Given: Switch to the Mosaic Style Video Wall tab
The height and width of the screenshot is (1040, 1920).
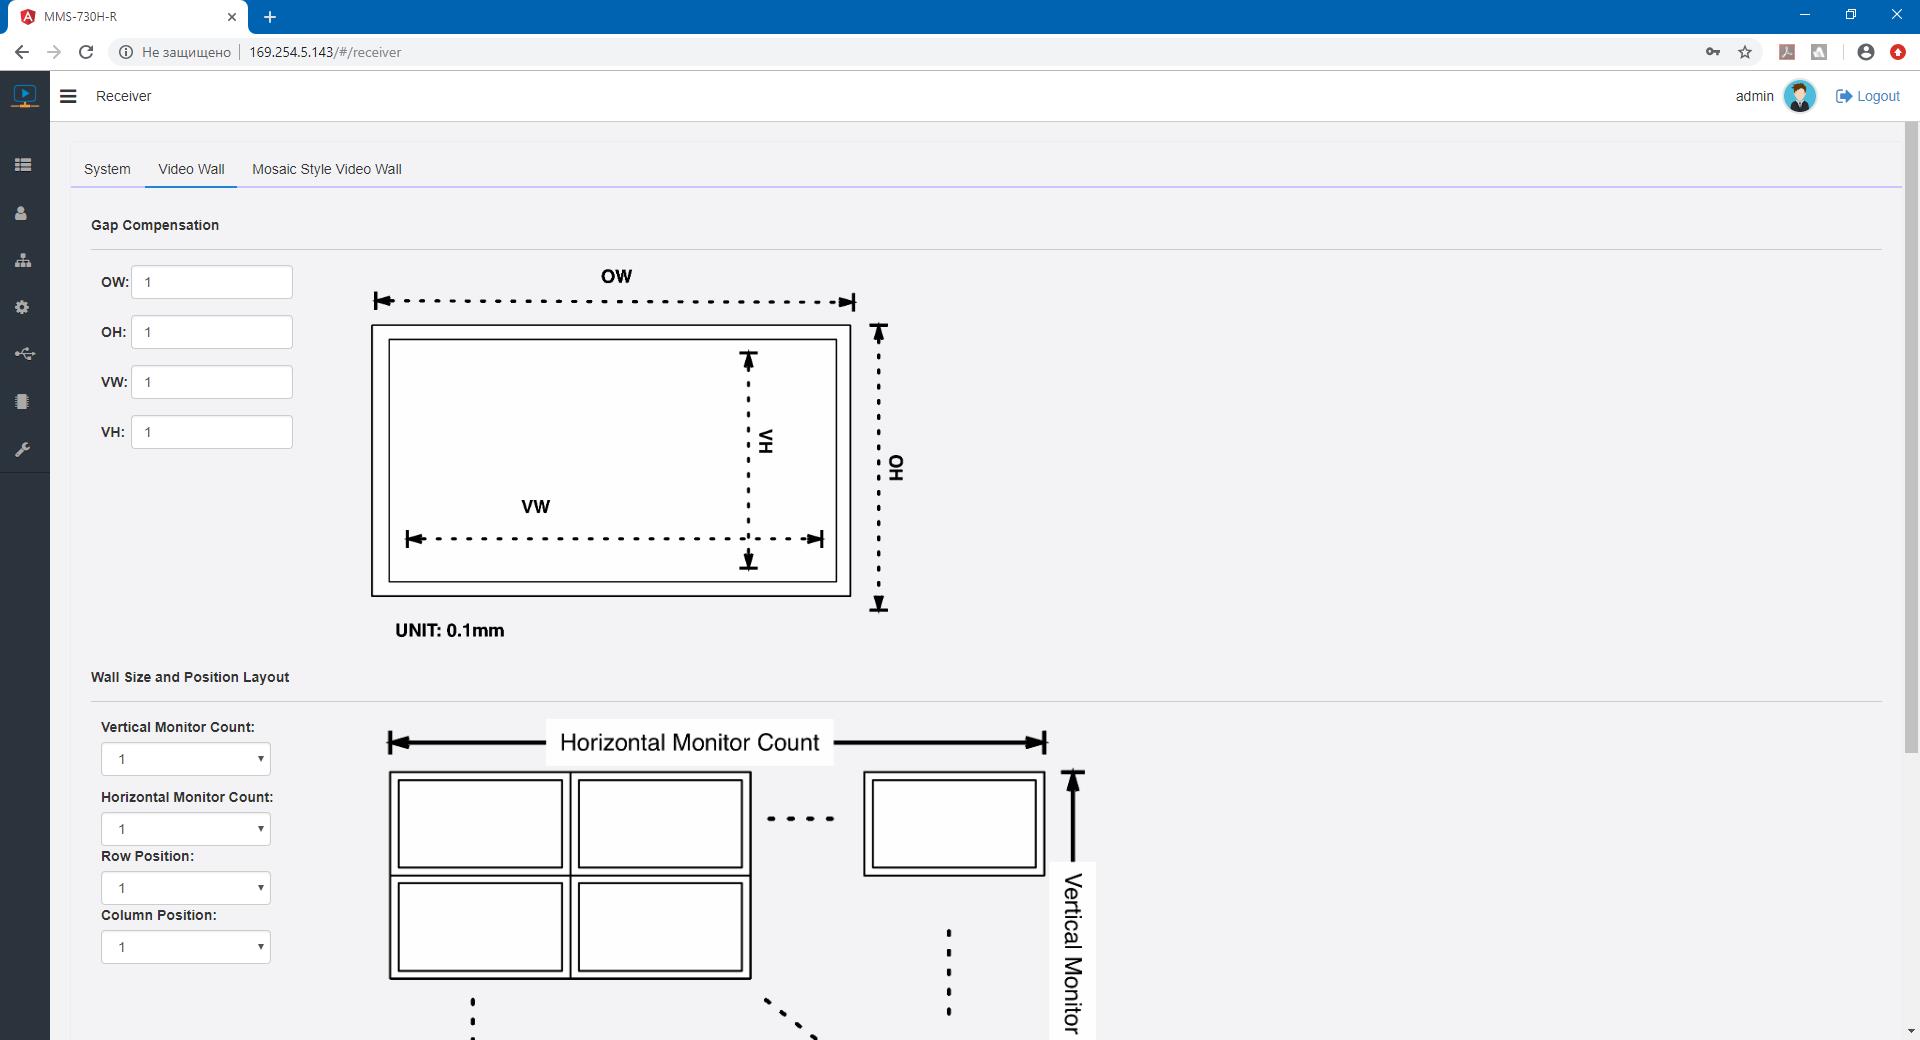Looking at the screenshot, I should click(x=326, y=169).
